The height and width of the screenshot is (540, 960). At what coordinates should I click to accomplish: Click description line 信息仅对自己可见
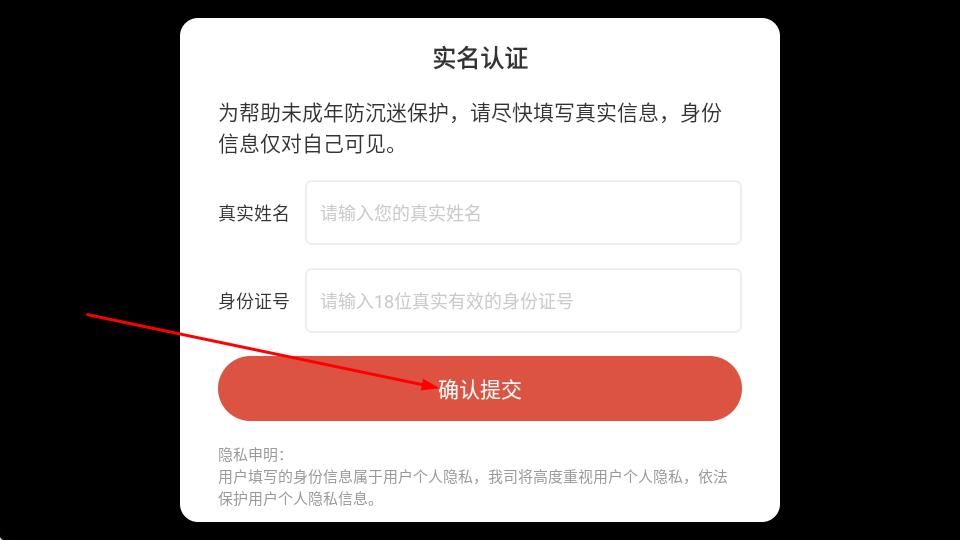(x=308, y=144)
